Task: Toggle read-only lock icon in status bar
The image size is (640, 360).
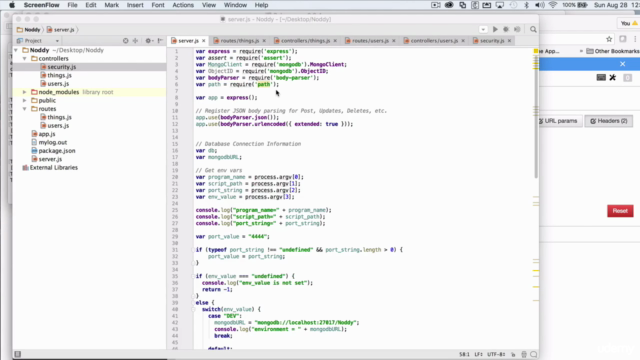Action: (513, 354)
